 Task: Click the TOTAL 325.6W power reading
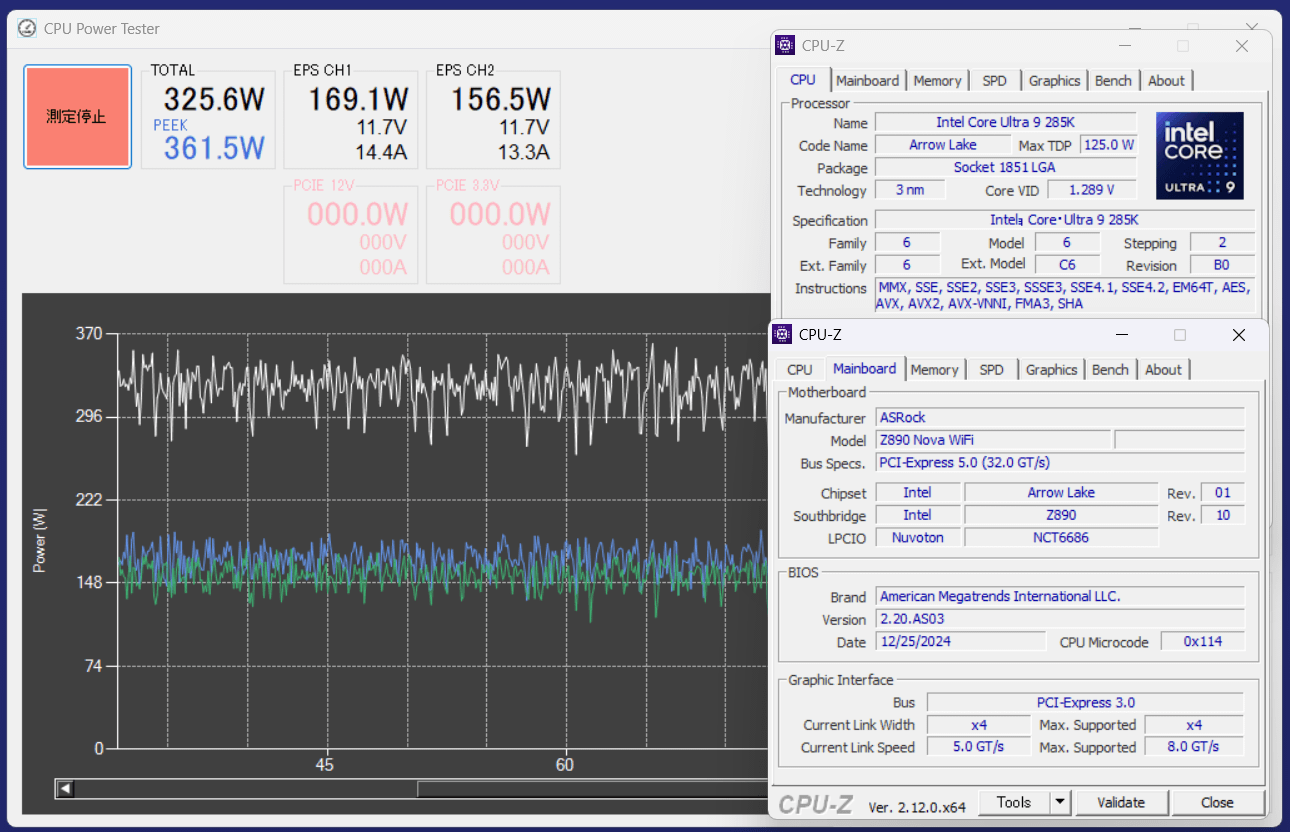[x=214, y=99]
